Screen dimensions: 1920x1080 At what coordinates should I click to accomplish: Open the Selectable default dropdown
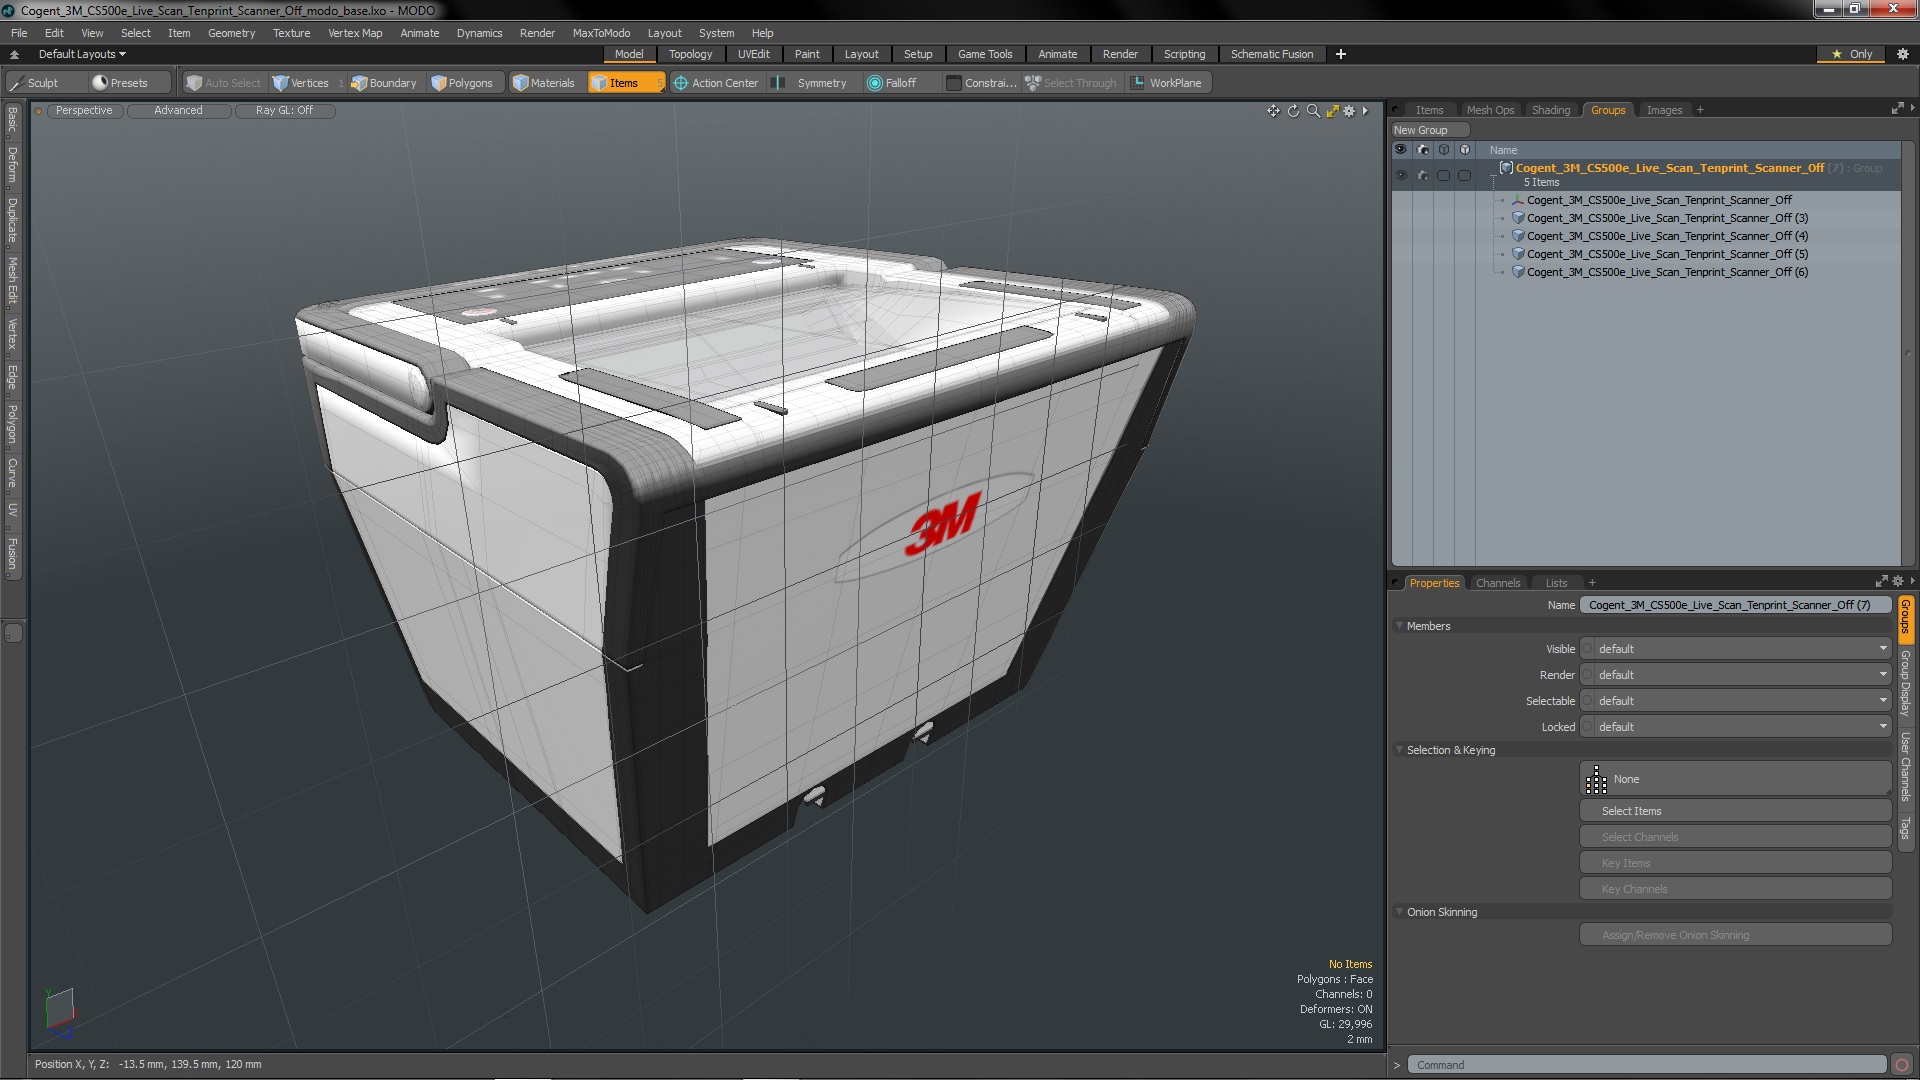coord(1741,701)
